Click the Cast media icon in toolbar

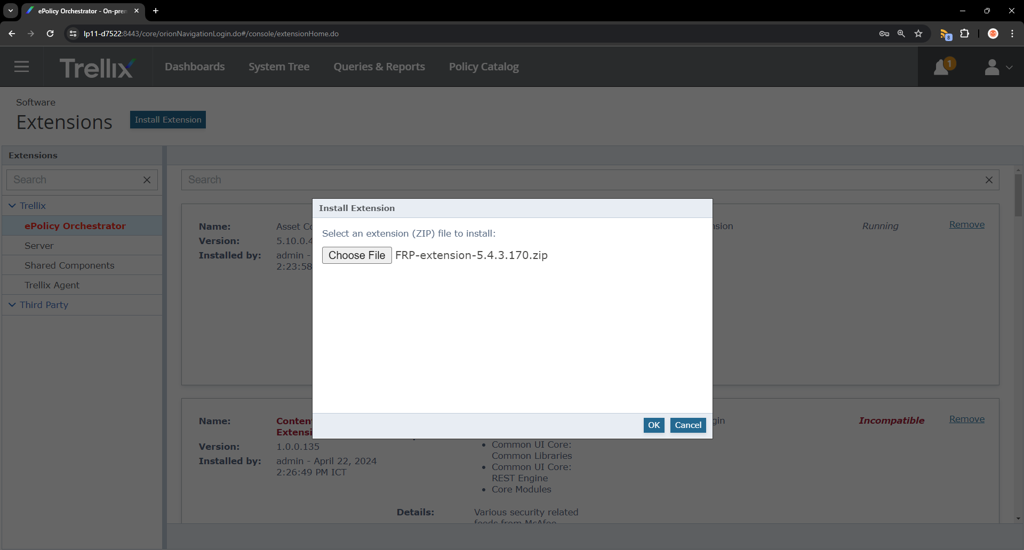coord(945,33)
